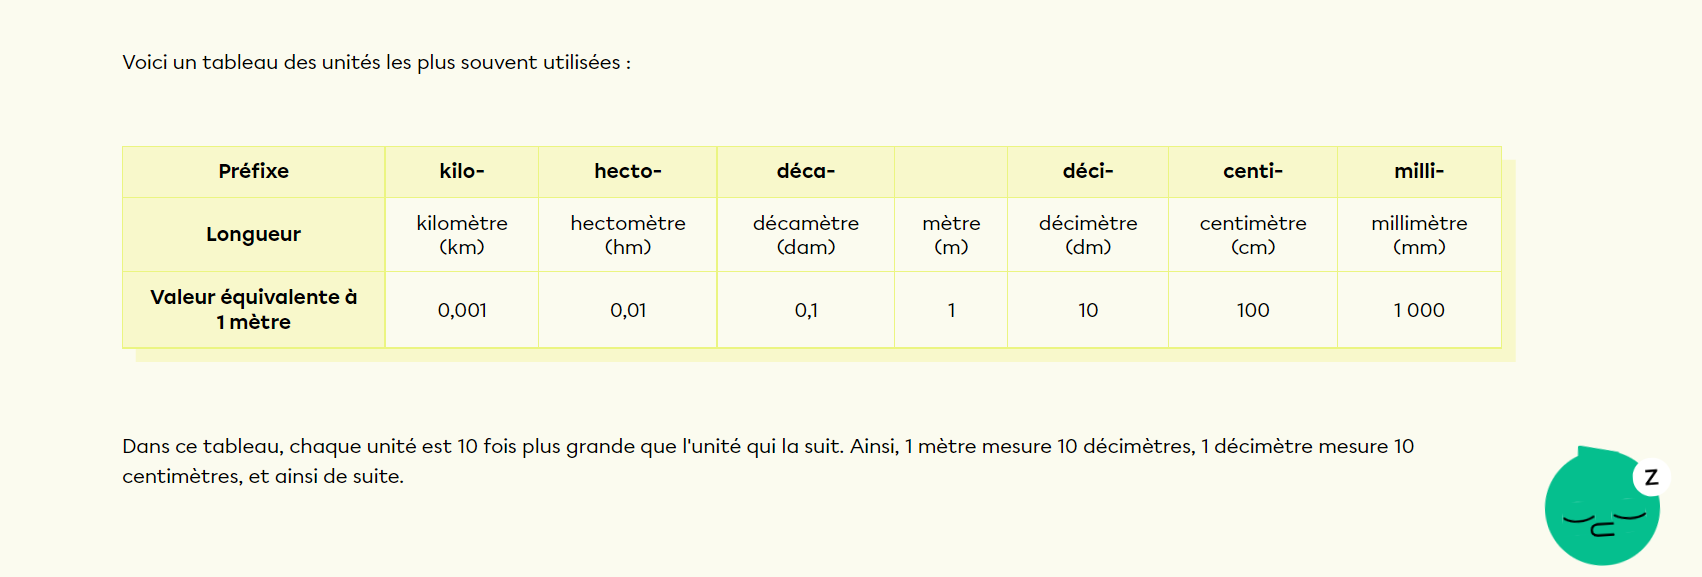Click the "millimètre (mm)" cell
This screenshot has height=577, width=1702.
(1418, 234)
